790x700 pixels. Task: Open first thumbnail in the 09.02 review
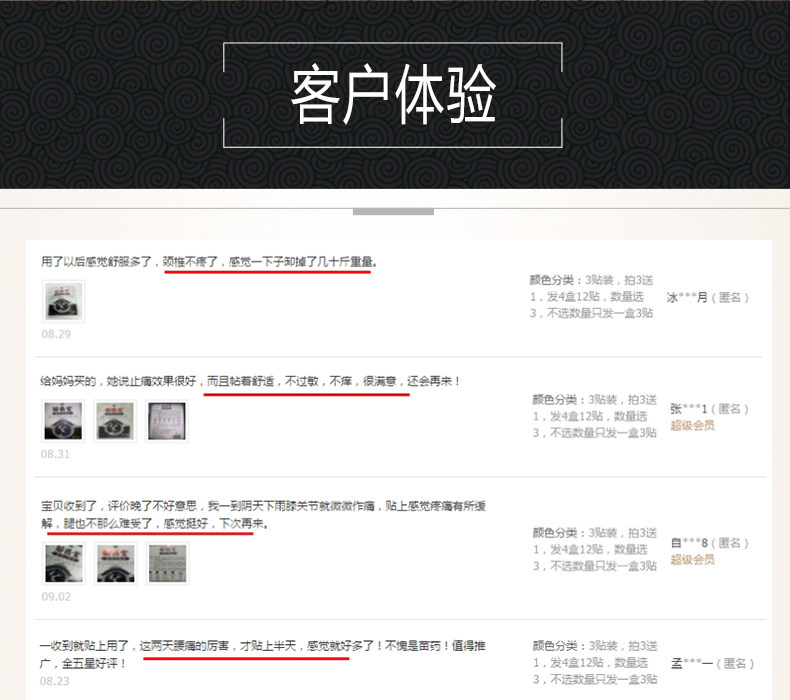[x=63, y=563]
